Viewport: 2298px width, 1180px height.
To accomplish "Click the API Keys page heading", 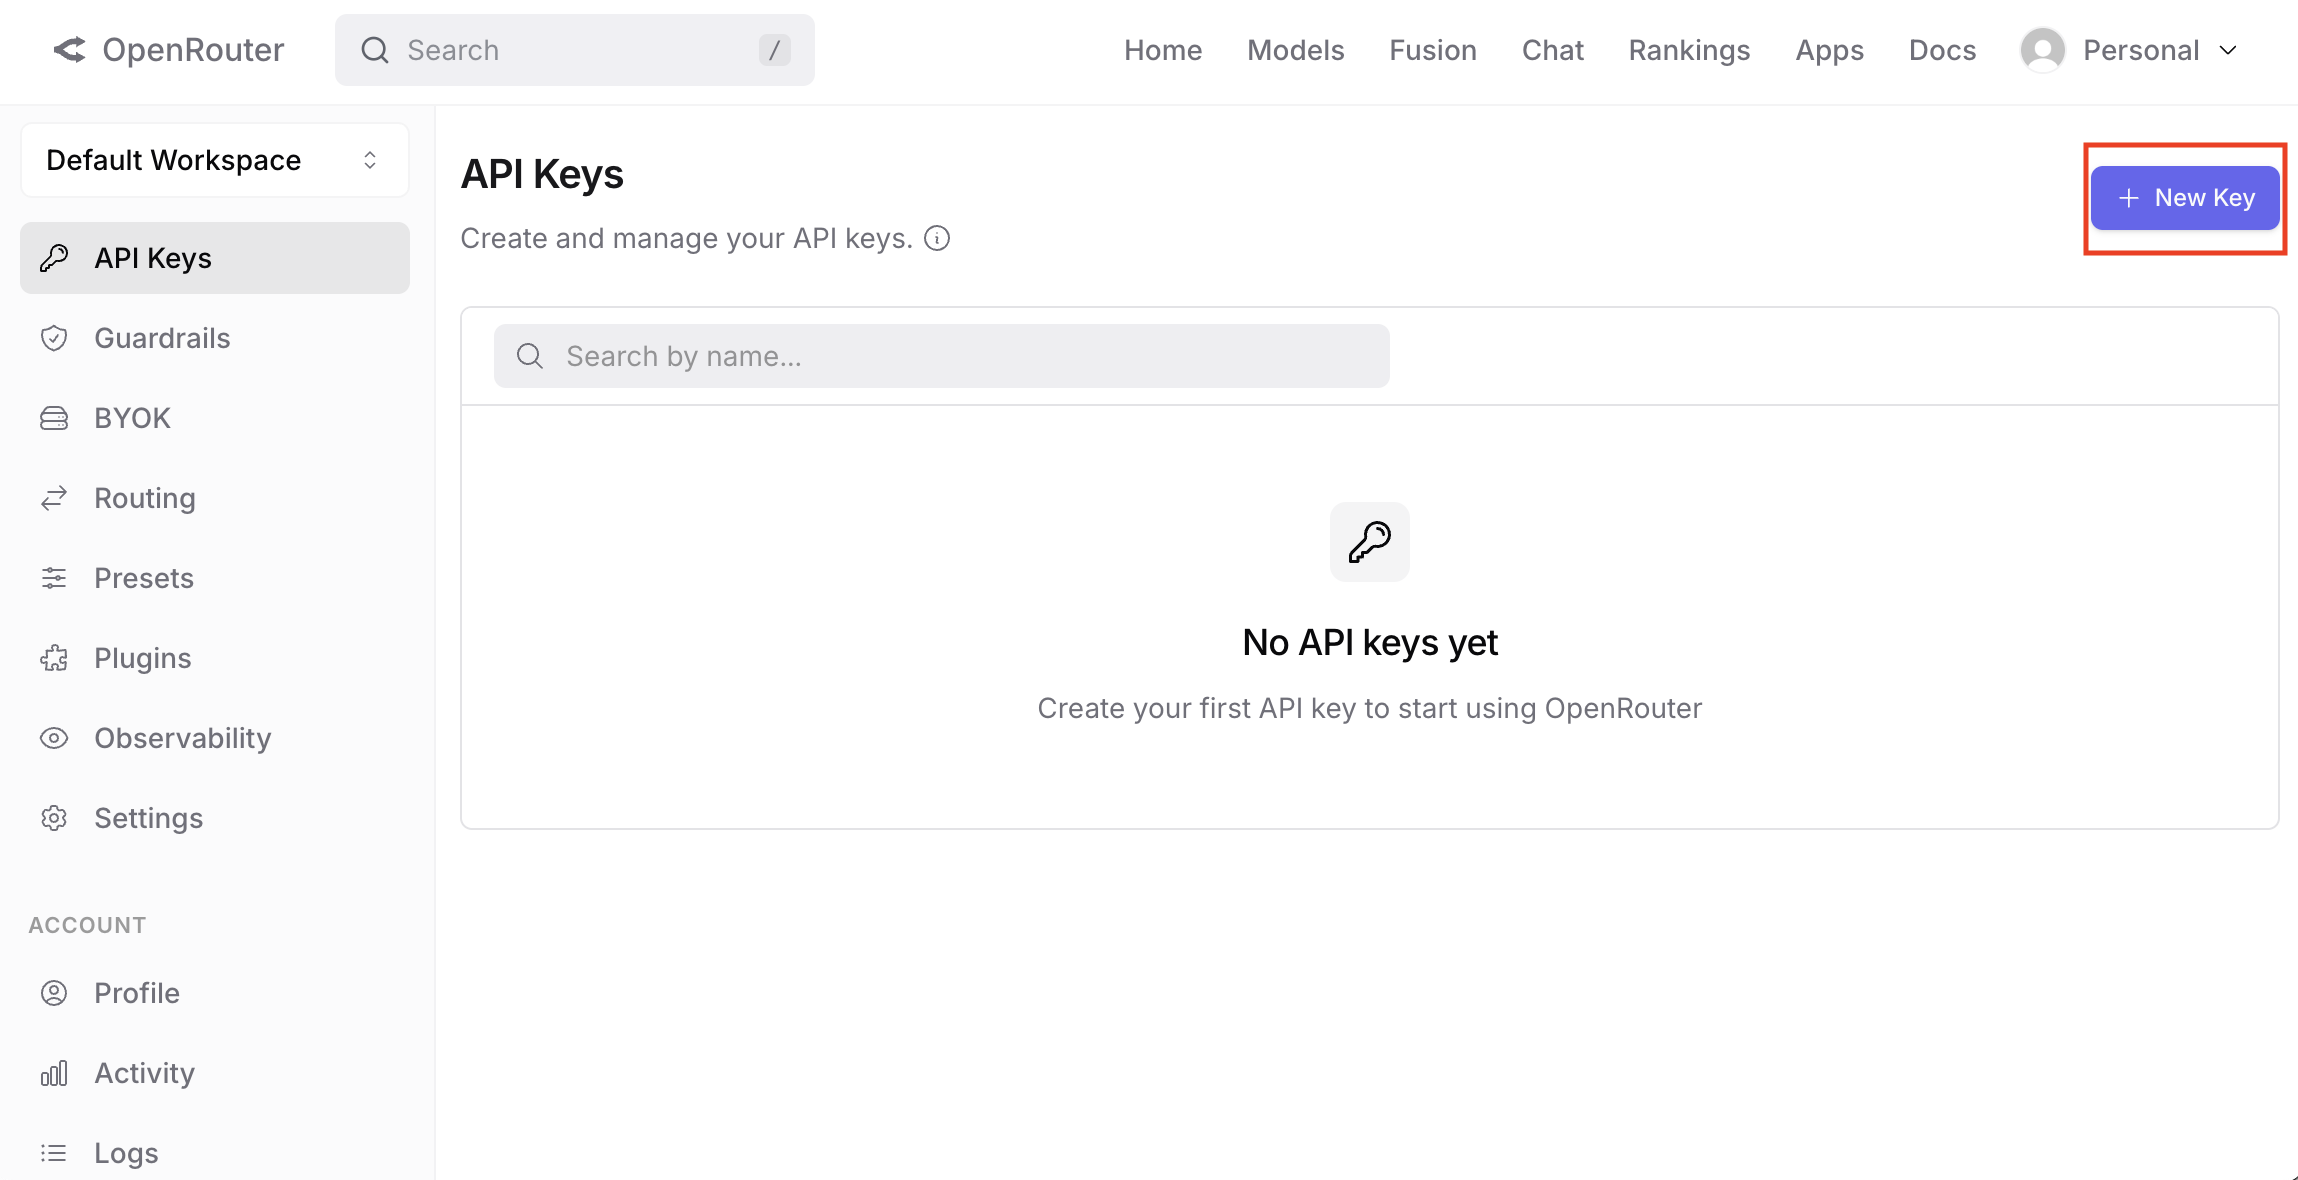I will click(542, 174).
